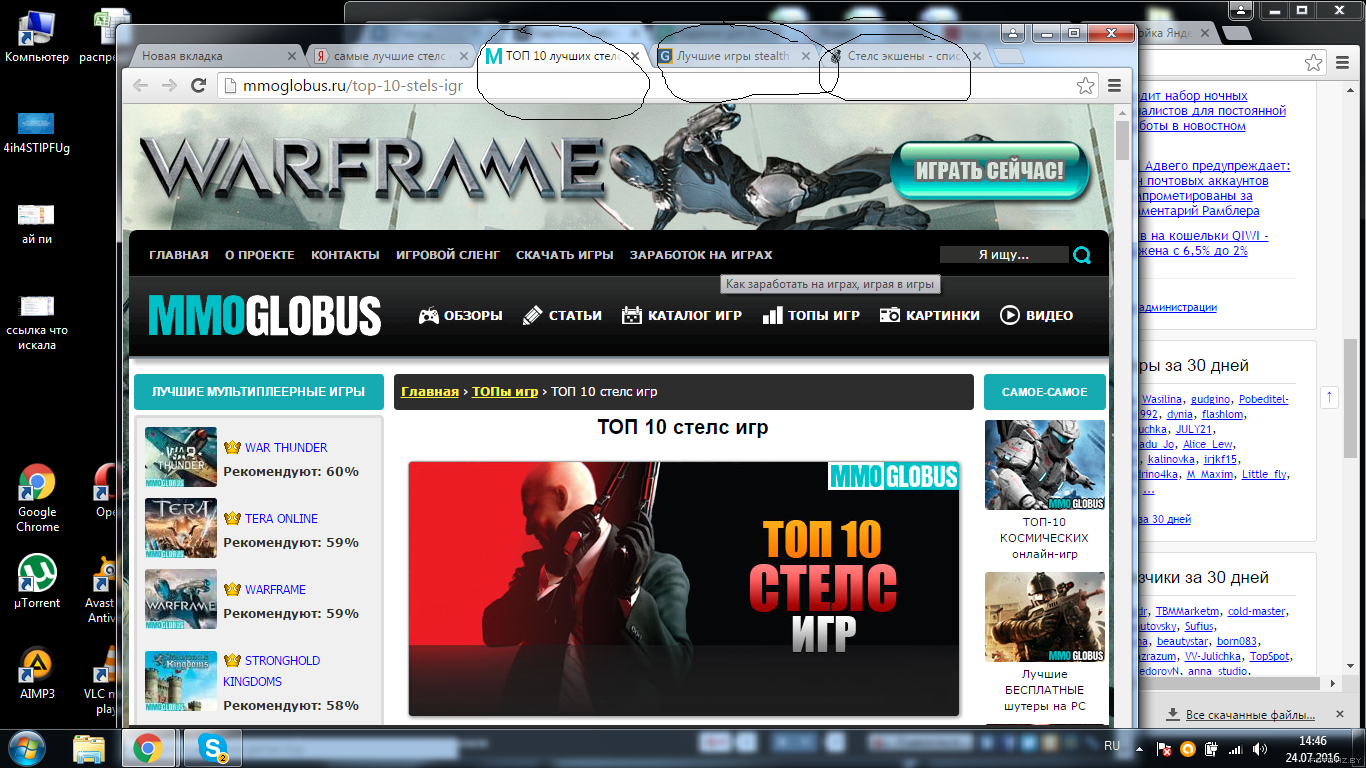Click the Chrome forward arrow

(x=169, y=86)
